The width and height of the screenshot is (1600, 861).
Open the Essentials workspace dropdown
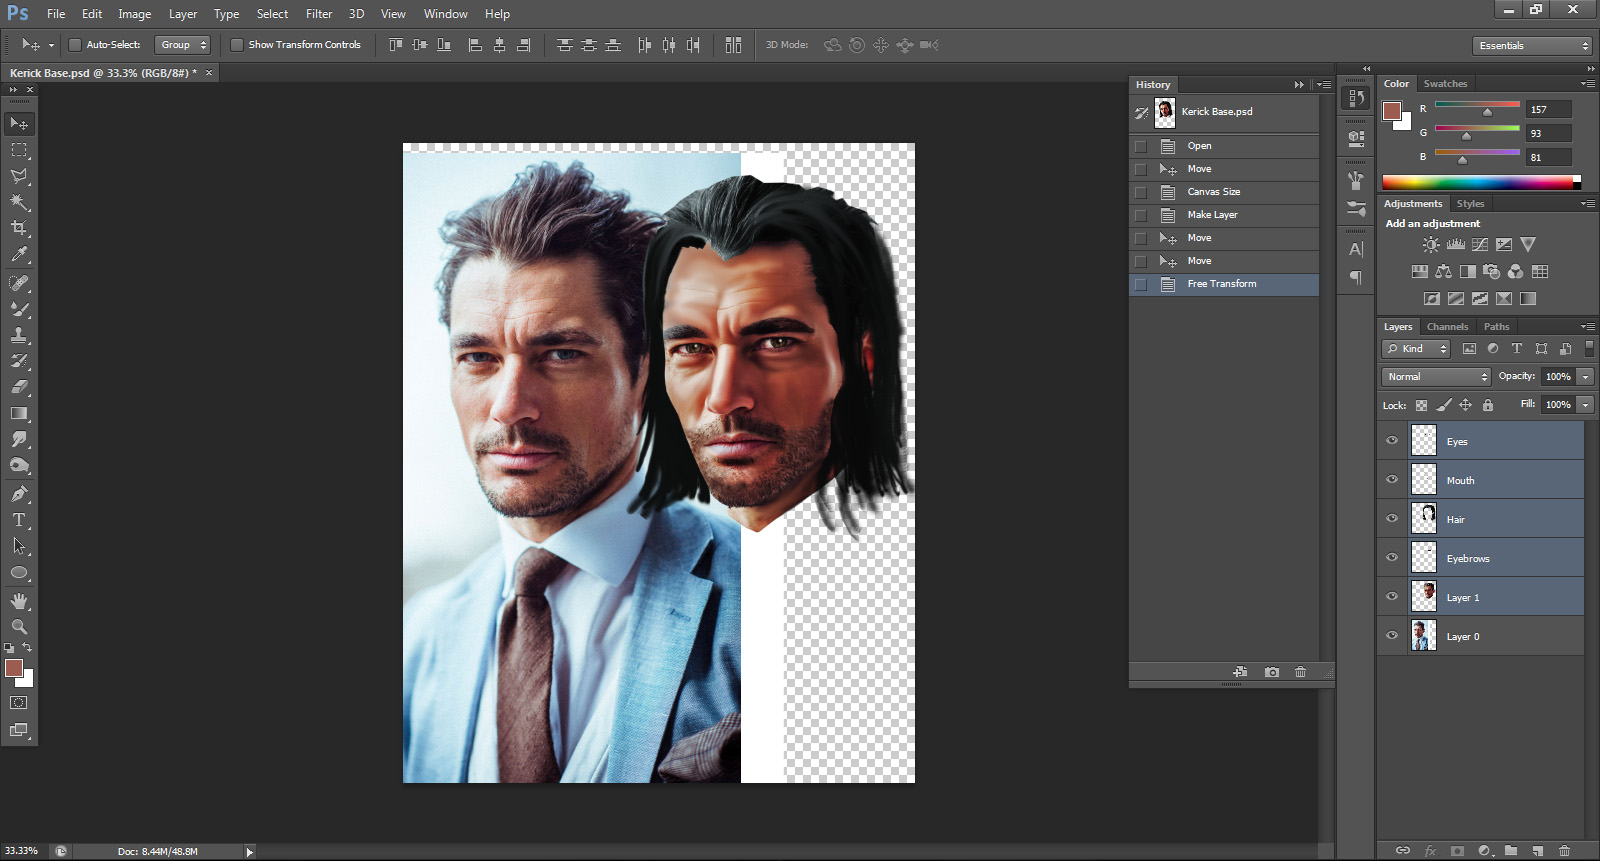1532,46
